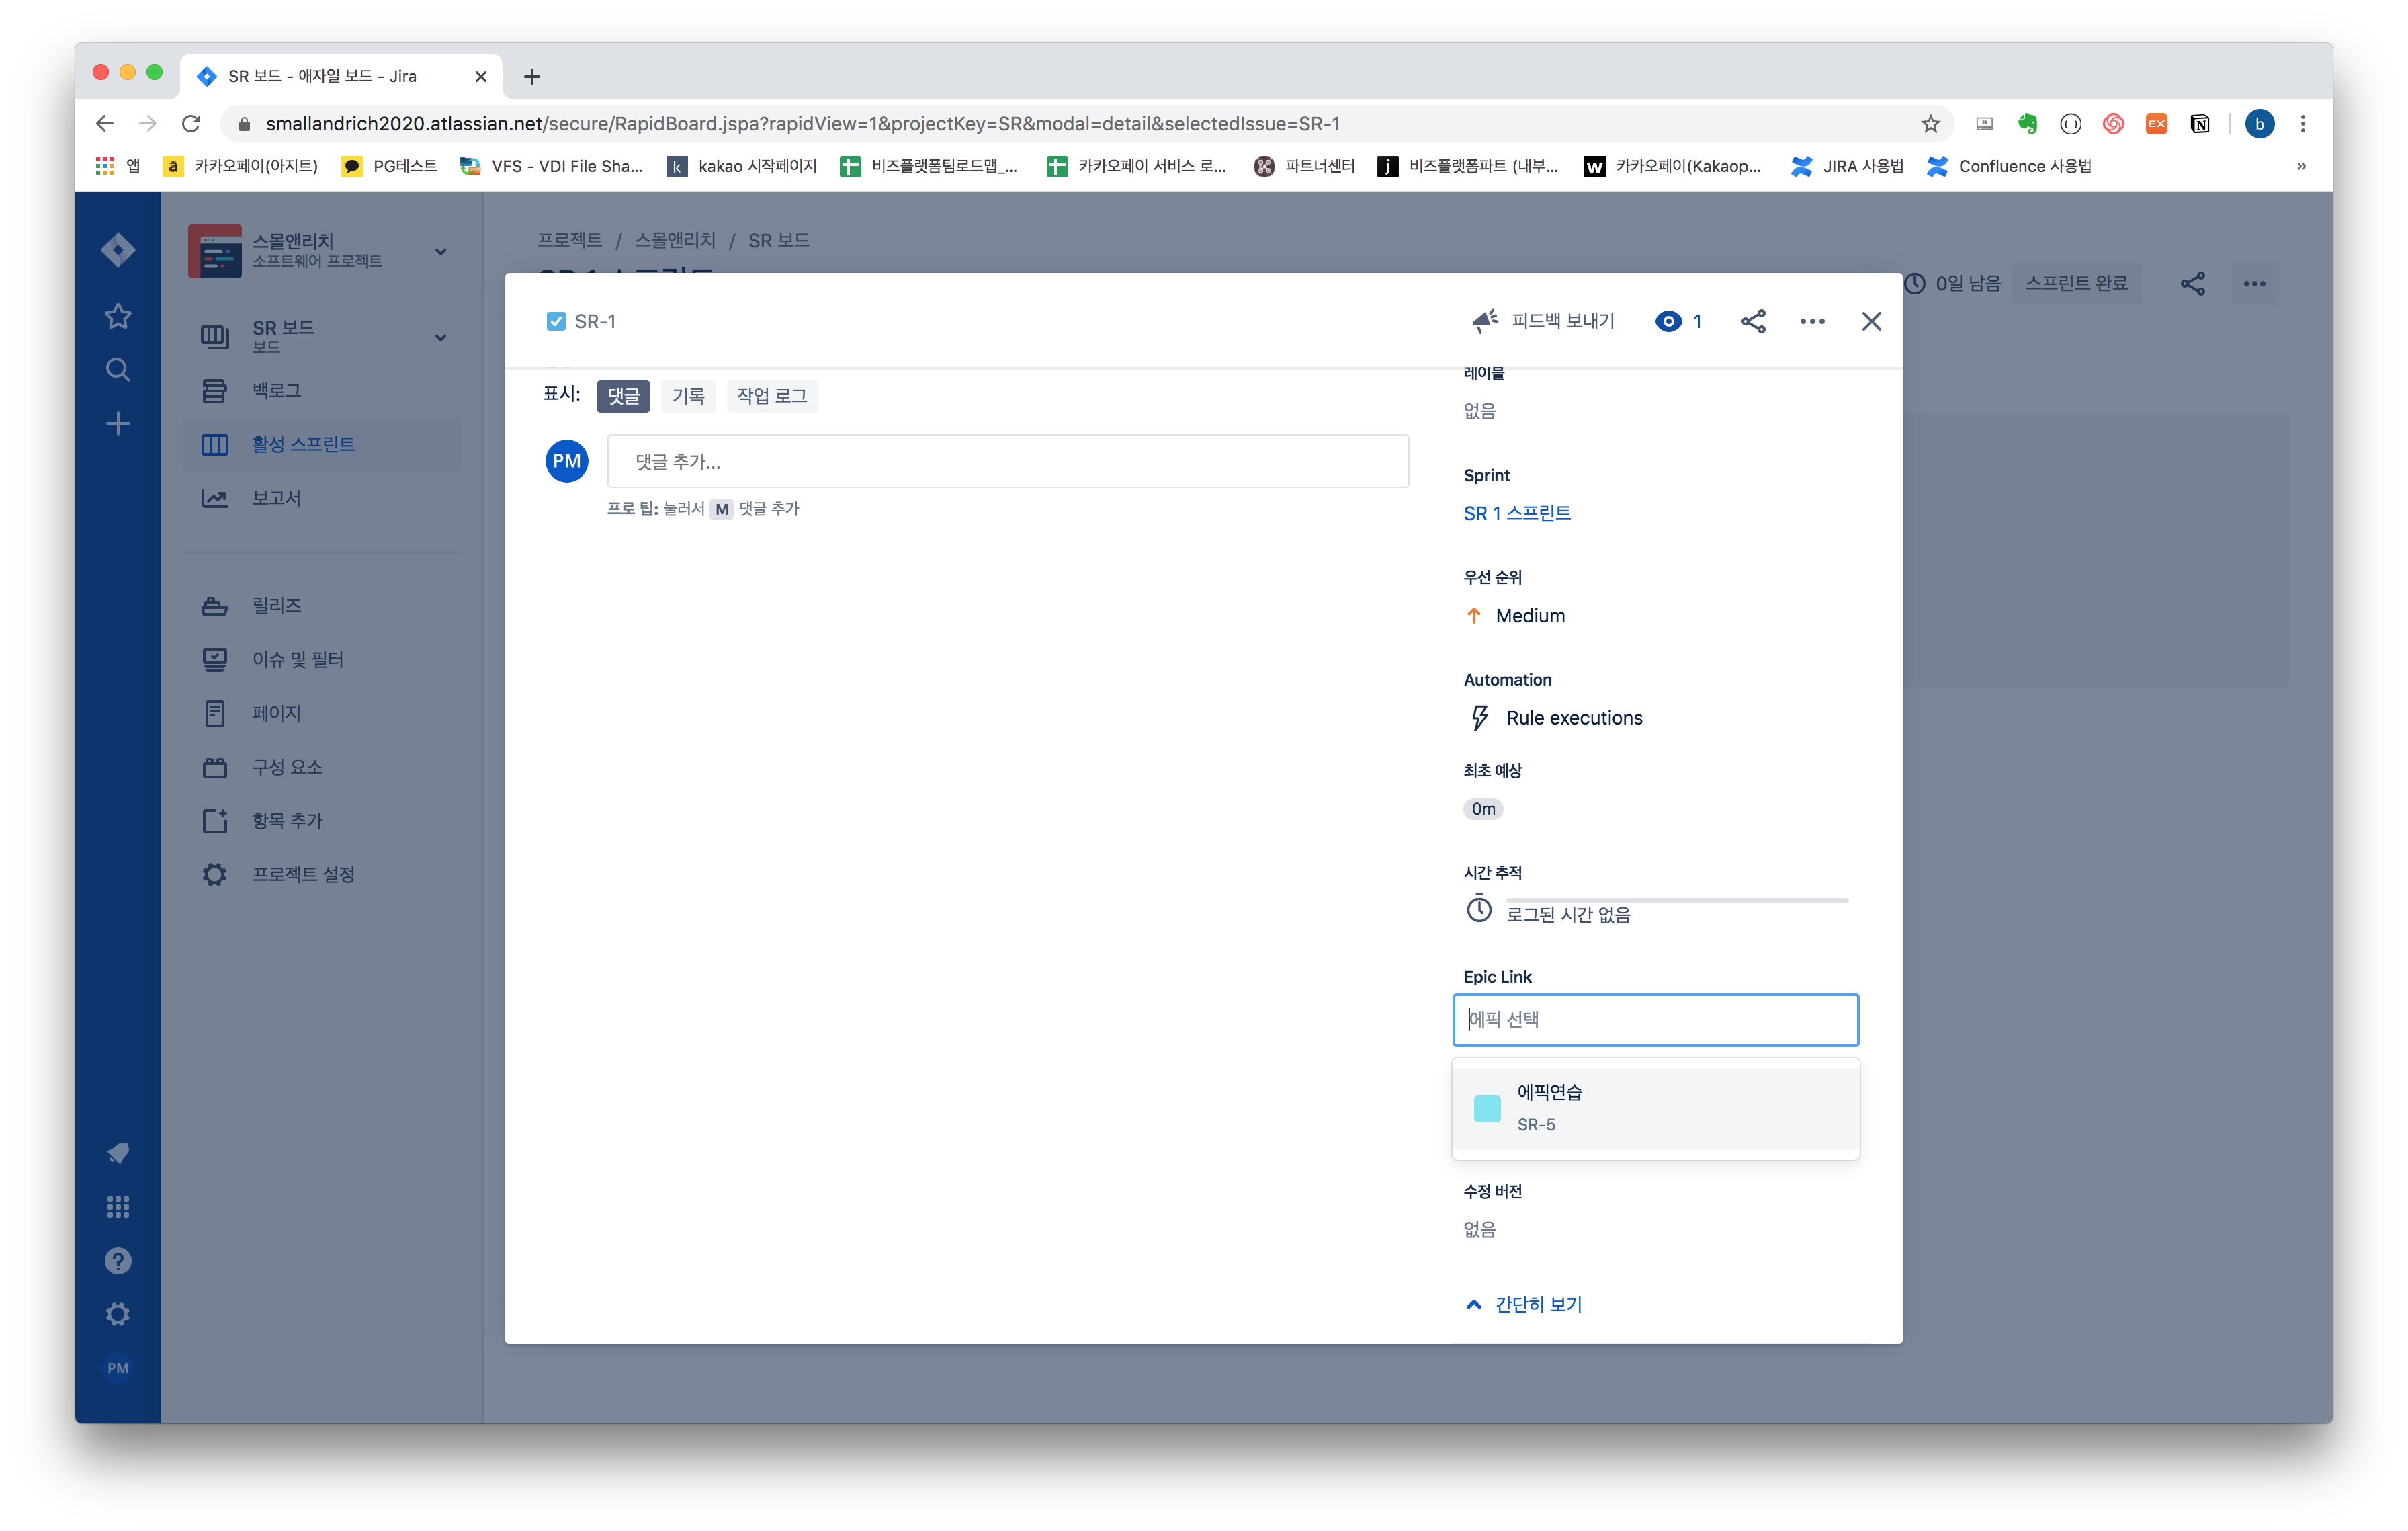Open search in the Jira sidebar
2408x1531 pixels.
(x=118, y=370)
